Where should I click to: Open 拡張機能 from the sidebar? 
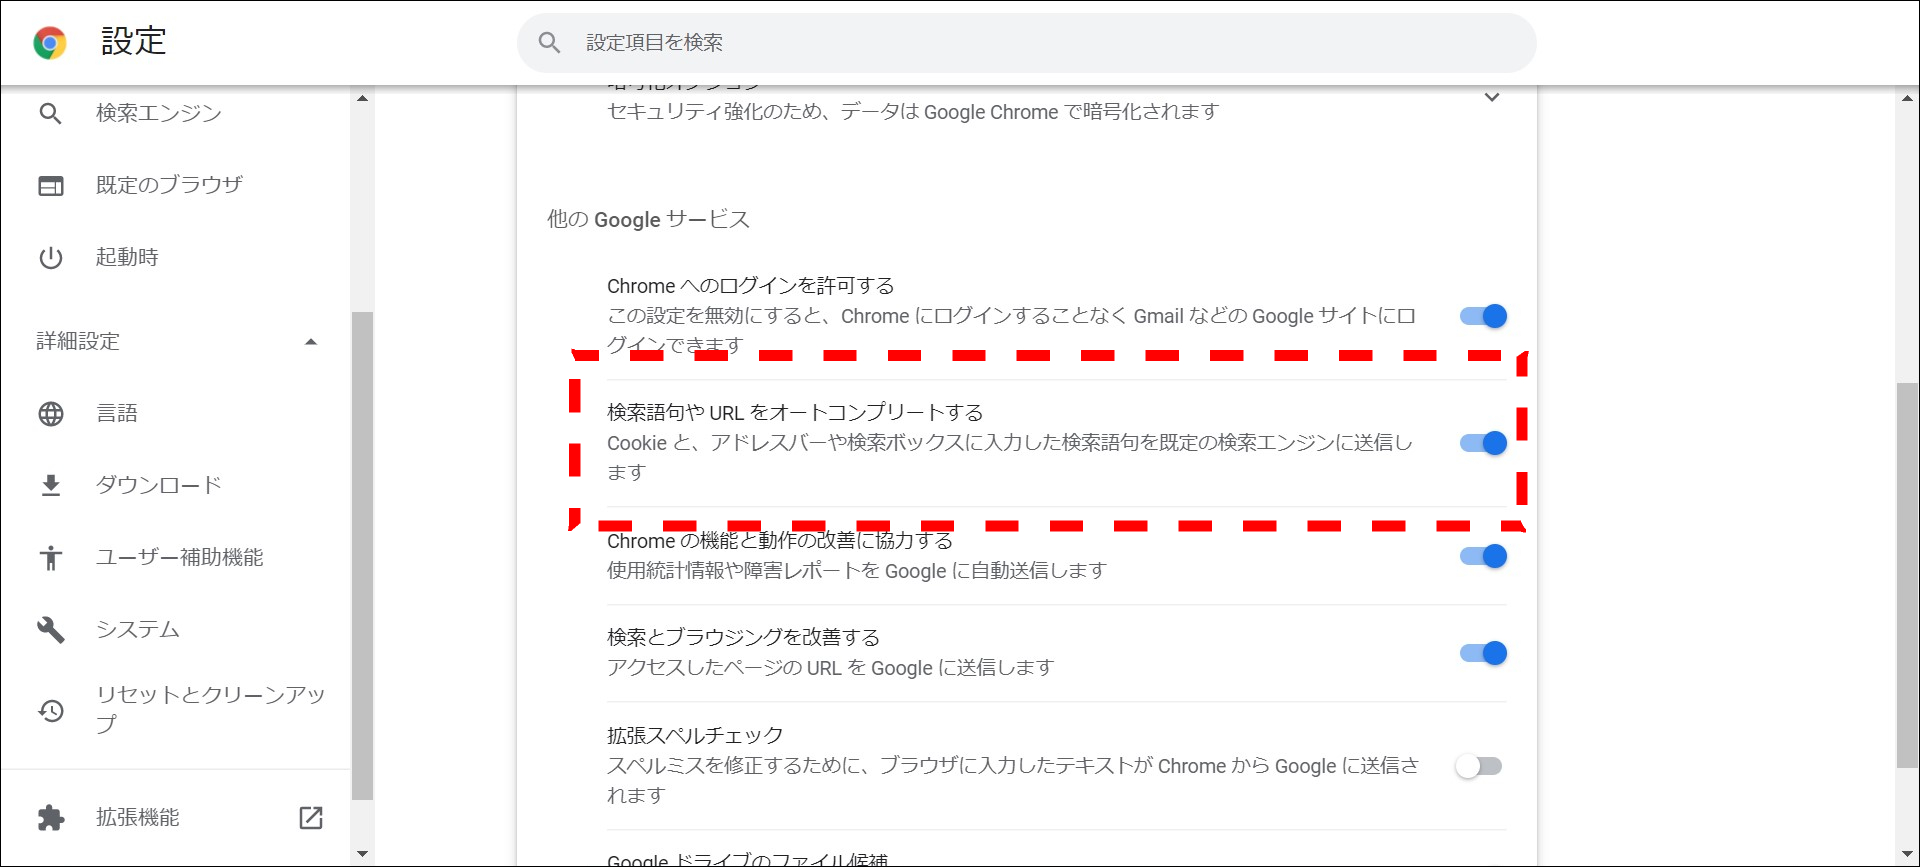point(137,817)
